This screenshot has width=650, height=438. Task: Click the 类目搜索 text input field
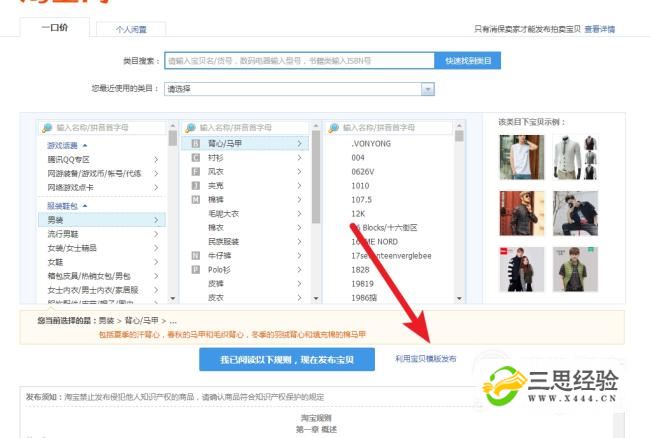pyautogui.click(x=298, y=61)
